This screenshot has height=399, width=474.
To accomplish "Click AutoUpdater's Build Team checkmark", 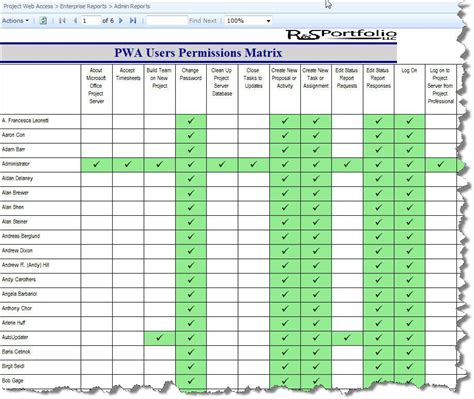I will point(159,338).
